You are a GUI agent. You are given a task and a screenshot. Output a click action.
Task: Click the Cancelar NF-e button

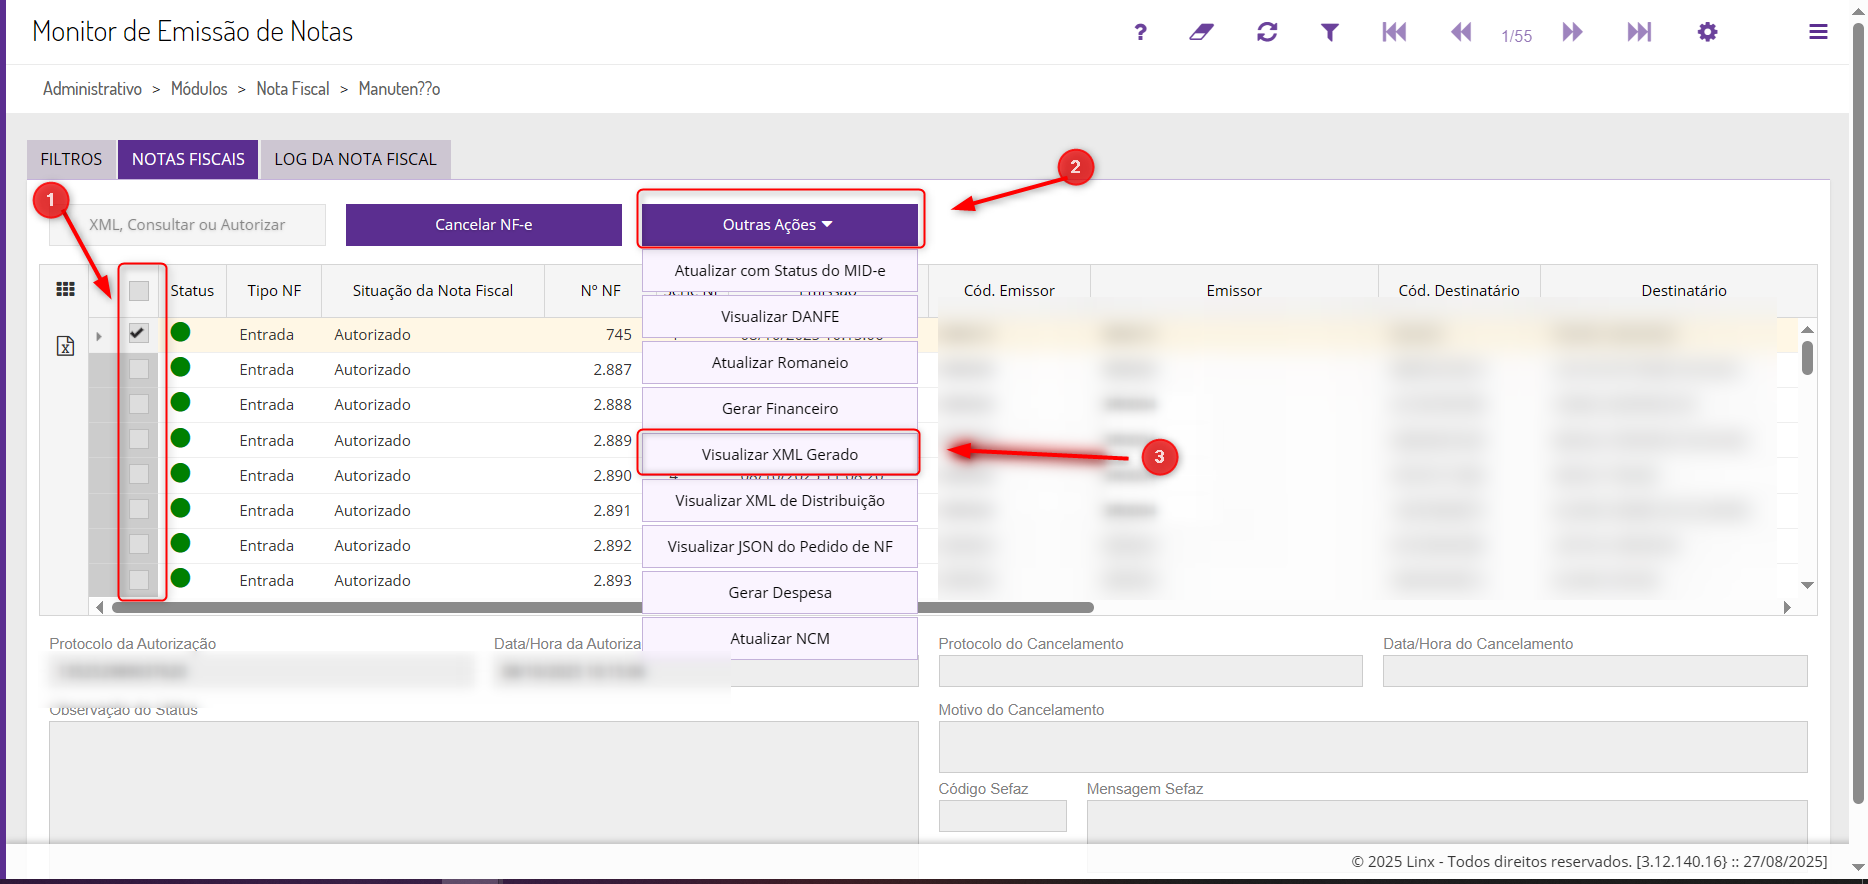tap(484, 225)
